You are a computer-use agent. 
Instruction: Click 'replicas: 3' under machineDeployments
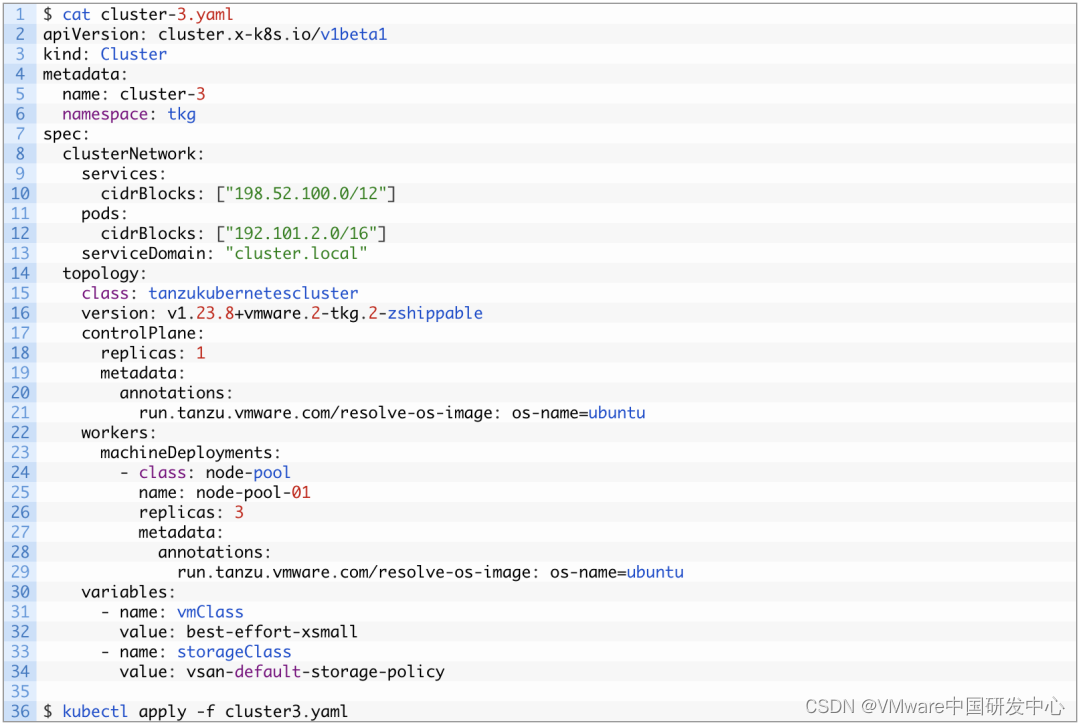tap(191, 512)
